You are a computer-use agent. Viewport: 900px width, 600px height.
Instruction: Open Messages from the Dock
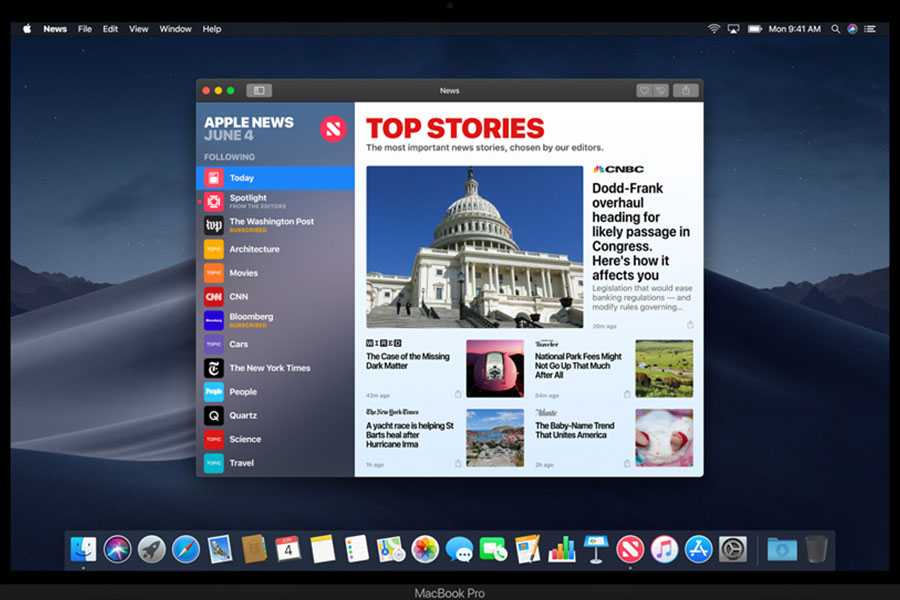point(459,549)
